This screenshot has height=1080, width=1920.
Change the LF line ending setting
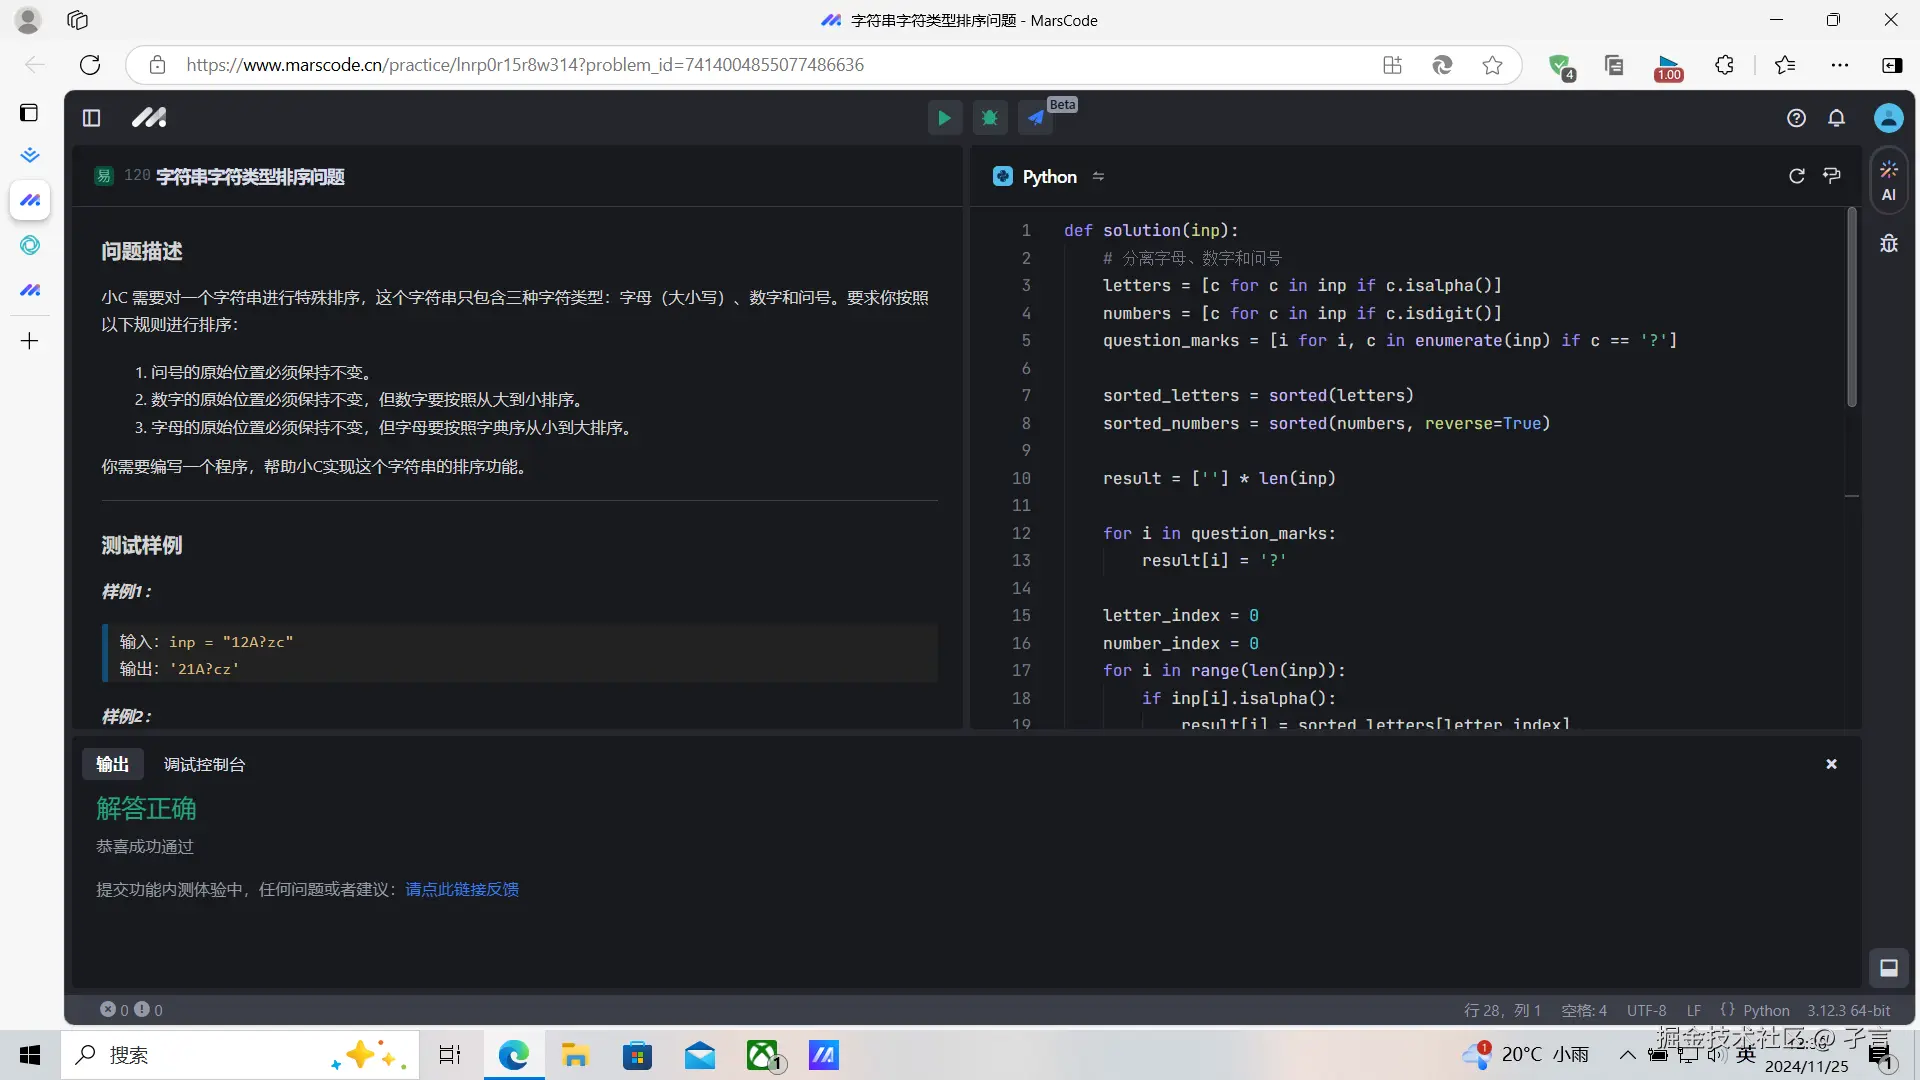click(1693, 1010)
